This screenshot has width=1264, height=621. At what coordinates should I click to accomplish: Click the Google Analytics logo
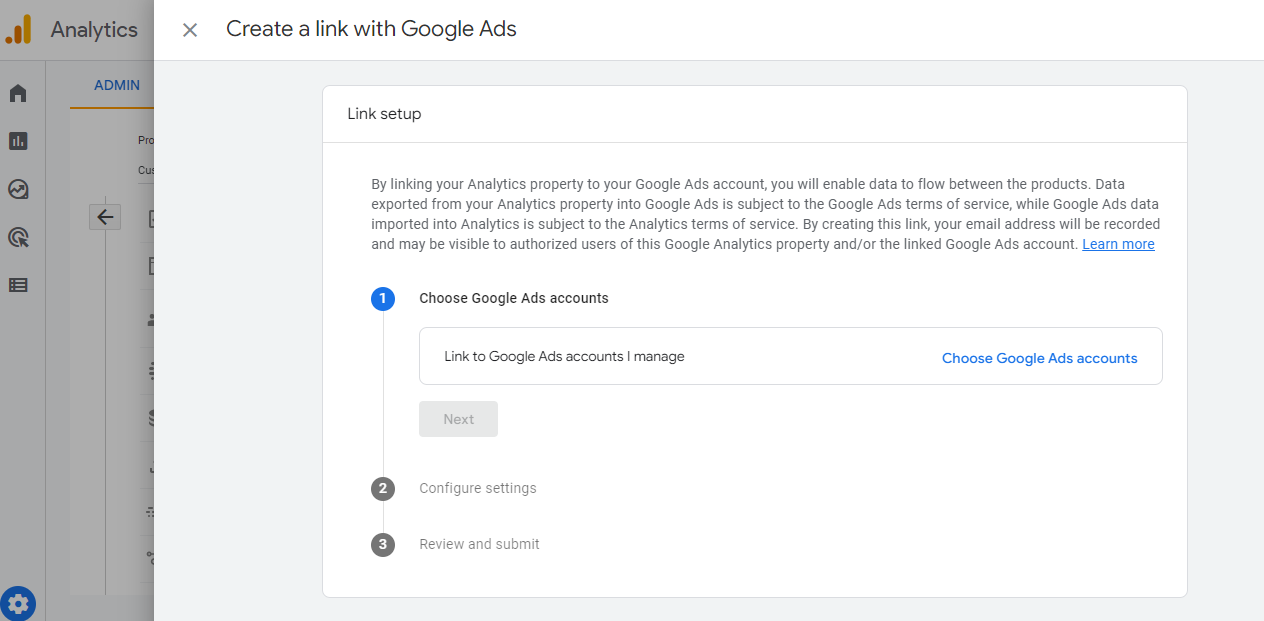tap(18, 29)
